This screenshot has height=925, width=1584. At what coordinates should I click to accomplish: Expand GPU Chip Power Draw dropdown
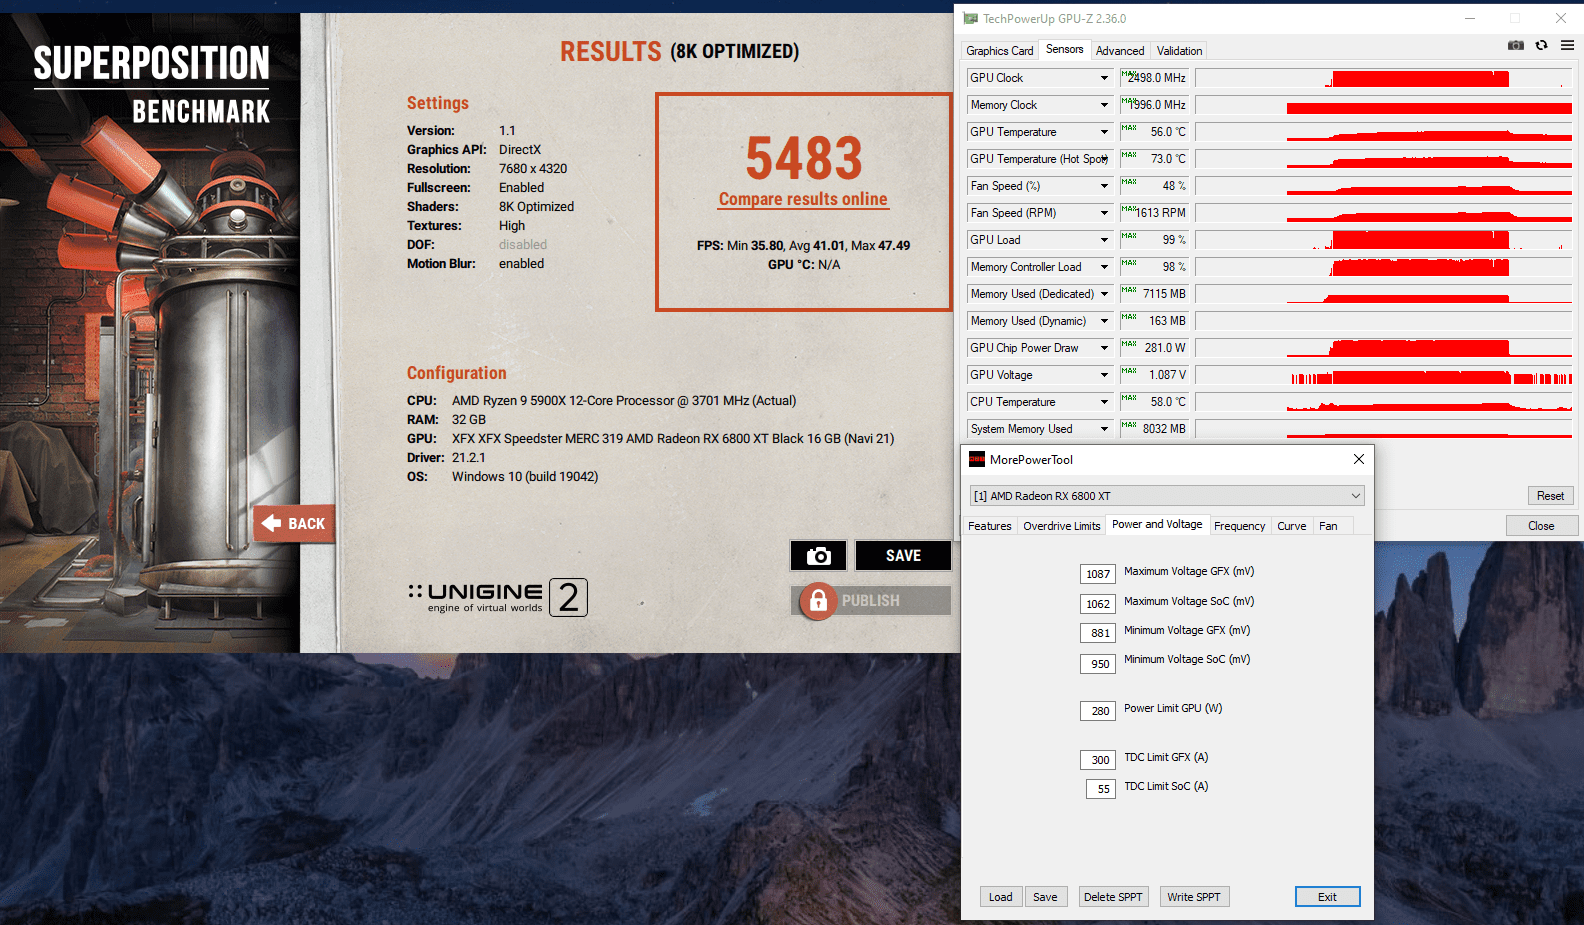pyautogui.click(x=1104, y=348)
